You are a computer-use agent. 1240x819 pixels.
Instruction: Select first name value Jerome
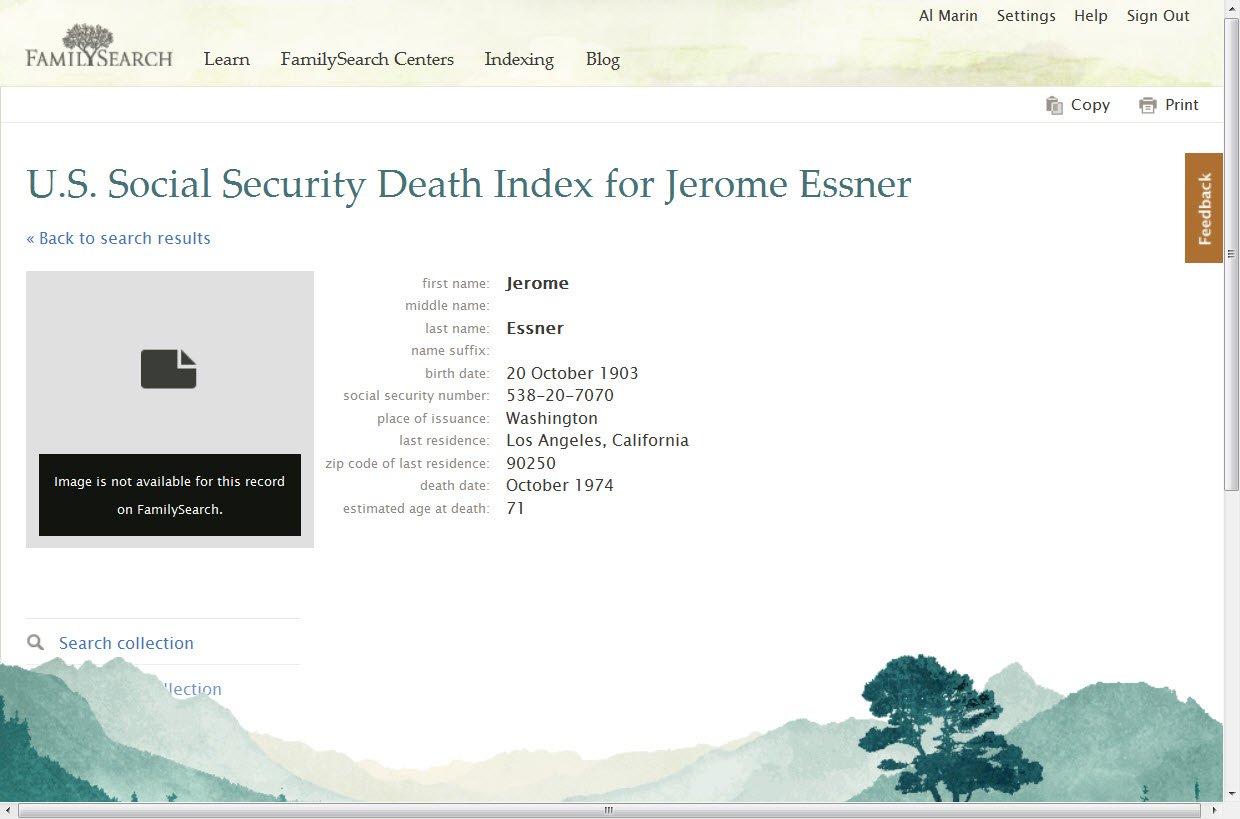[x=537, y=283]
